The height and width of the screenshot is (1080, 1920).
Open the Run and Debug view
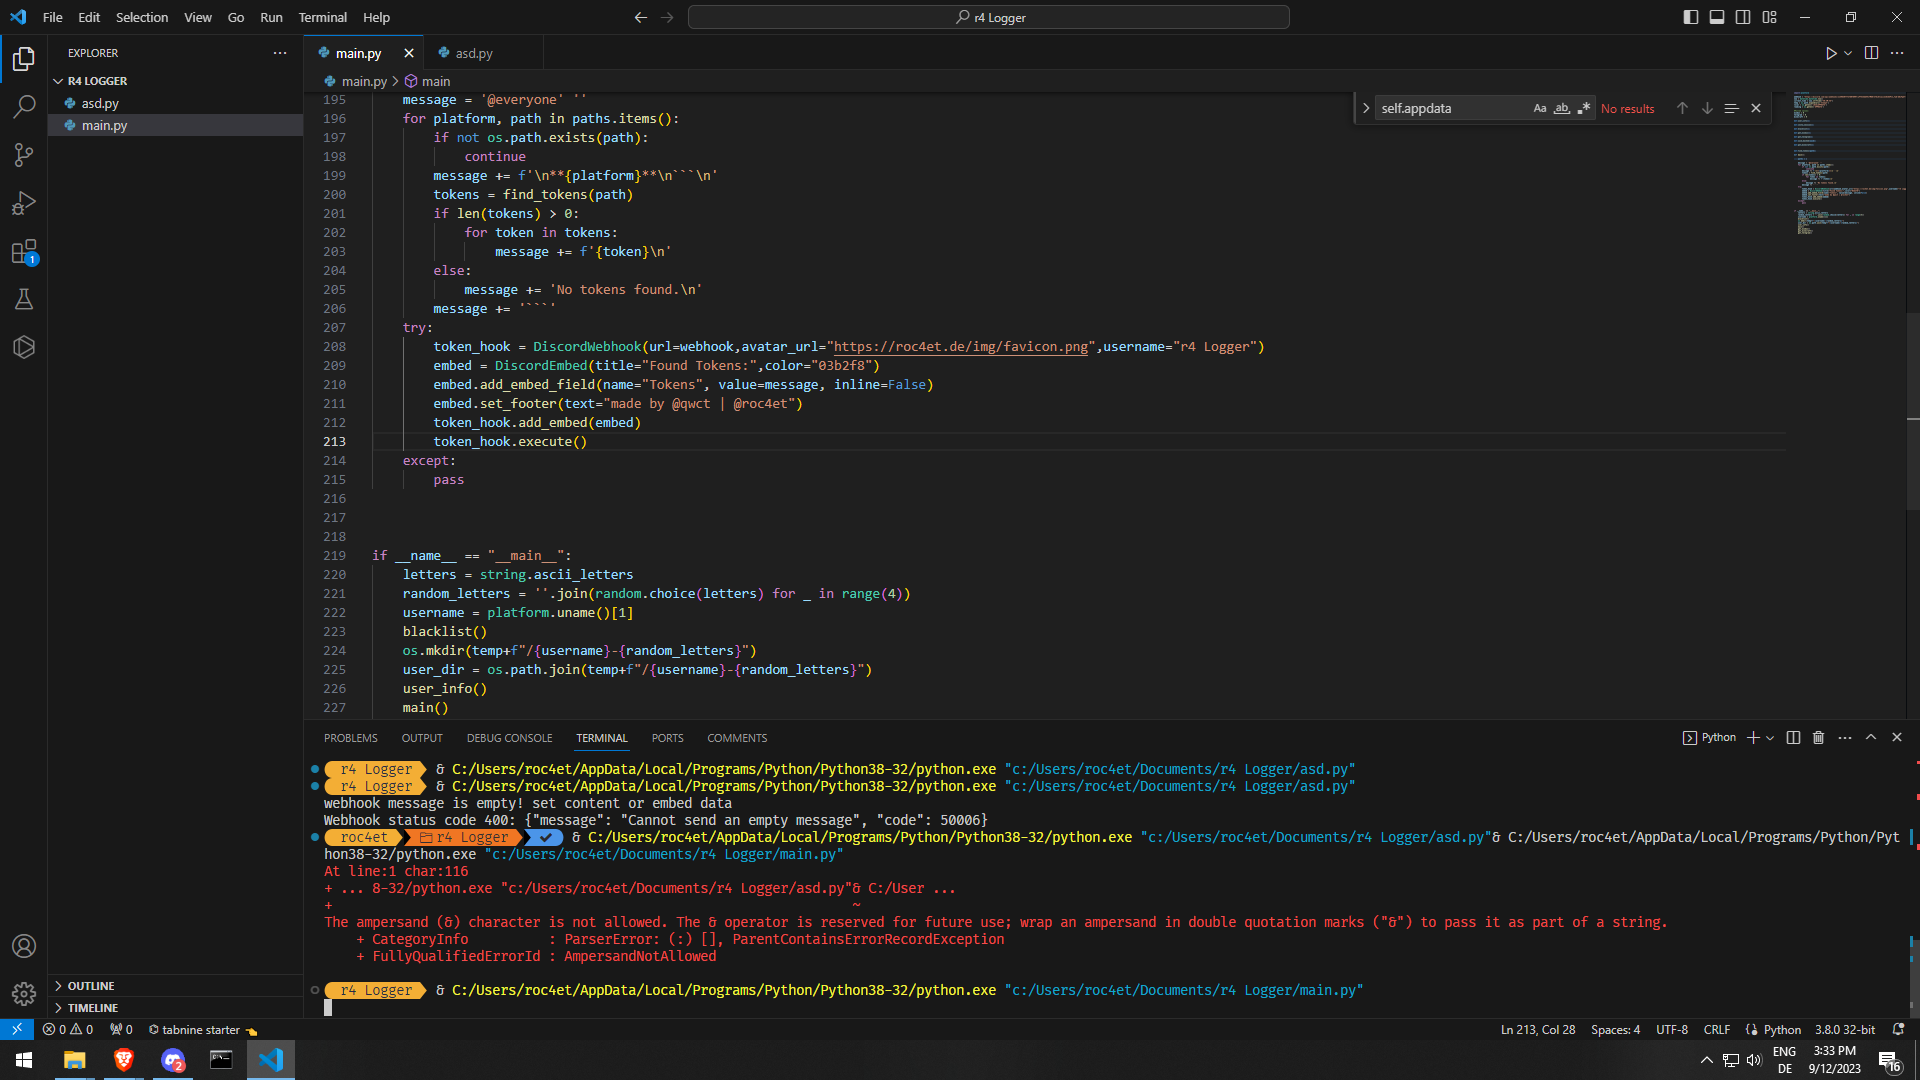(24, 203)
